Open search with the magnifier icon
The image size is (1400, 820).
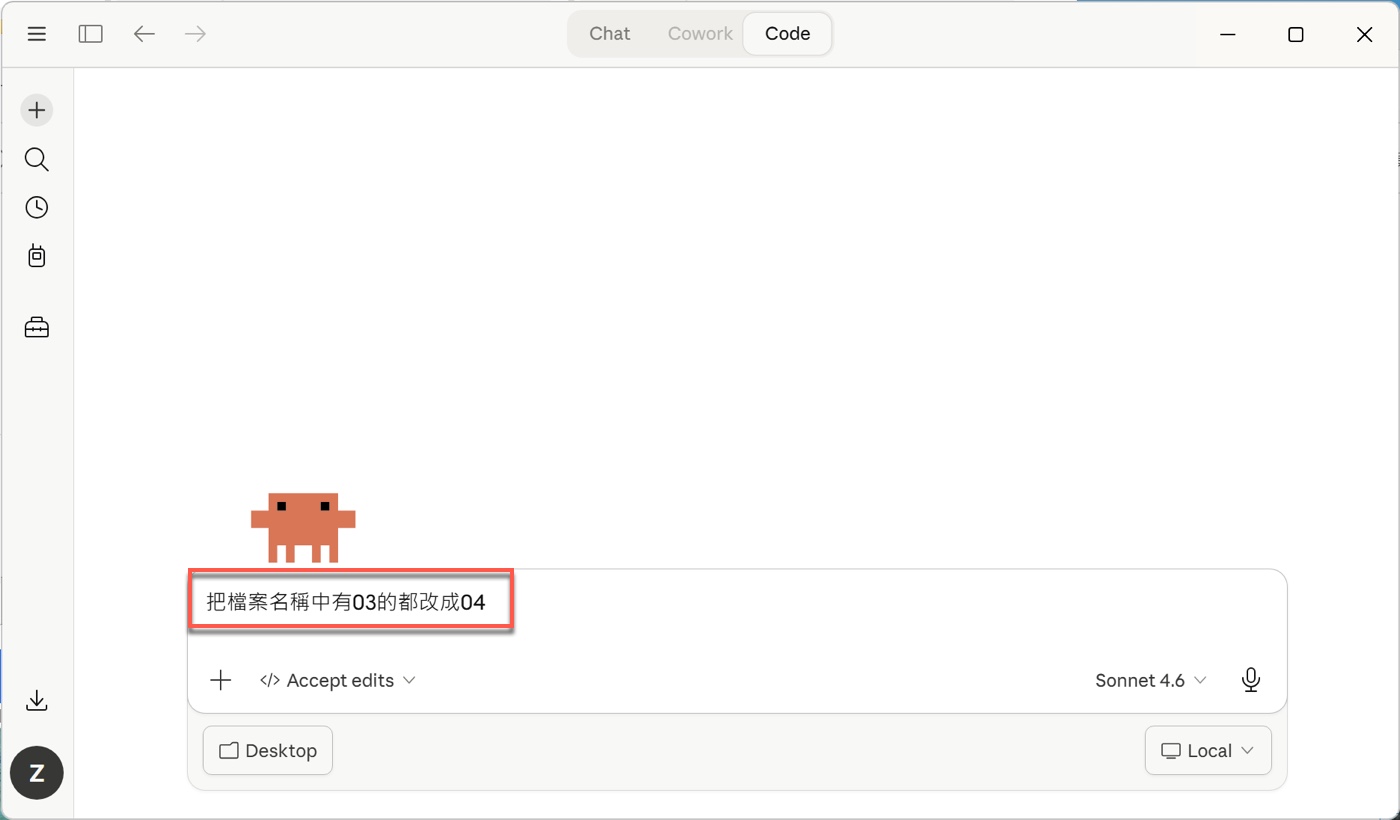37,159
